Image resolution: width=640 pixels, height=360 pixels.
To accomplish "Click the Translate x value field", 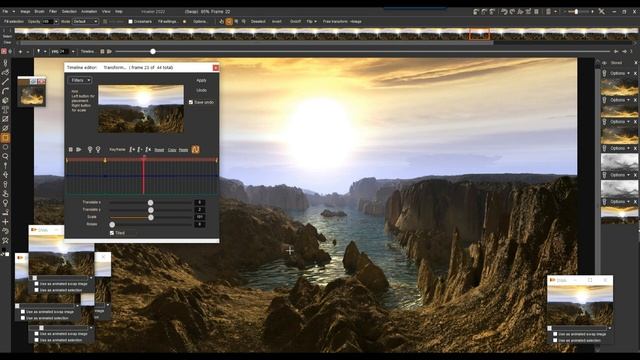I will point(200,202).
